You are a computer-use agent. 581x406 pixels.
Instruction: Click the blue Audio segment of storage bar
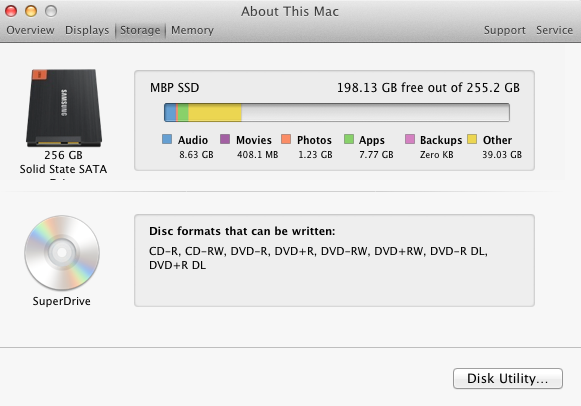170,113
